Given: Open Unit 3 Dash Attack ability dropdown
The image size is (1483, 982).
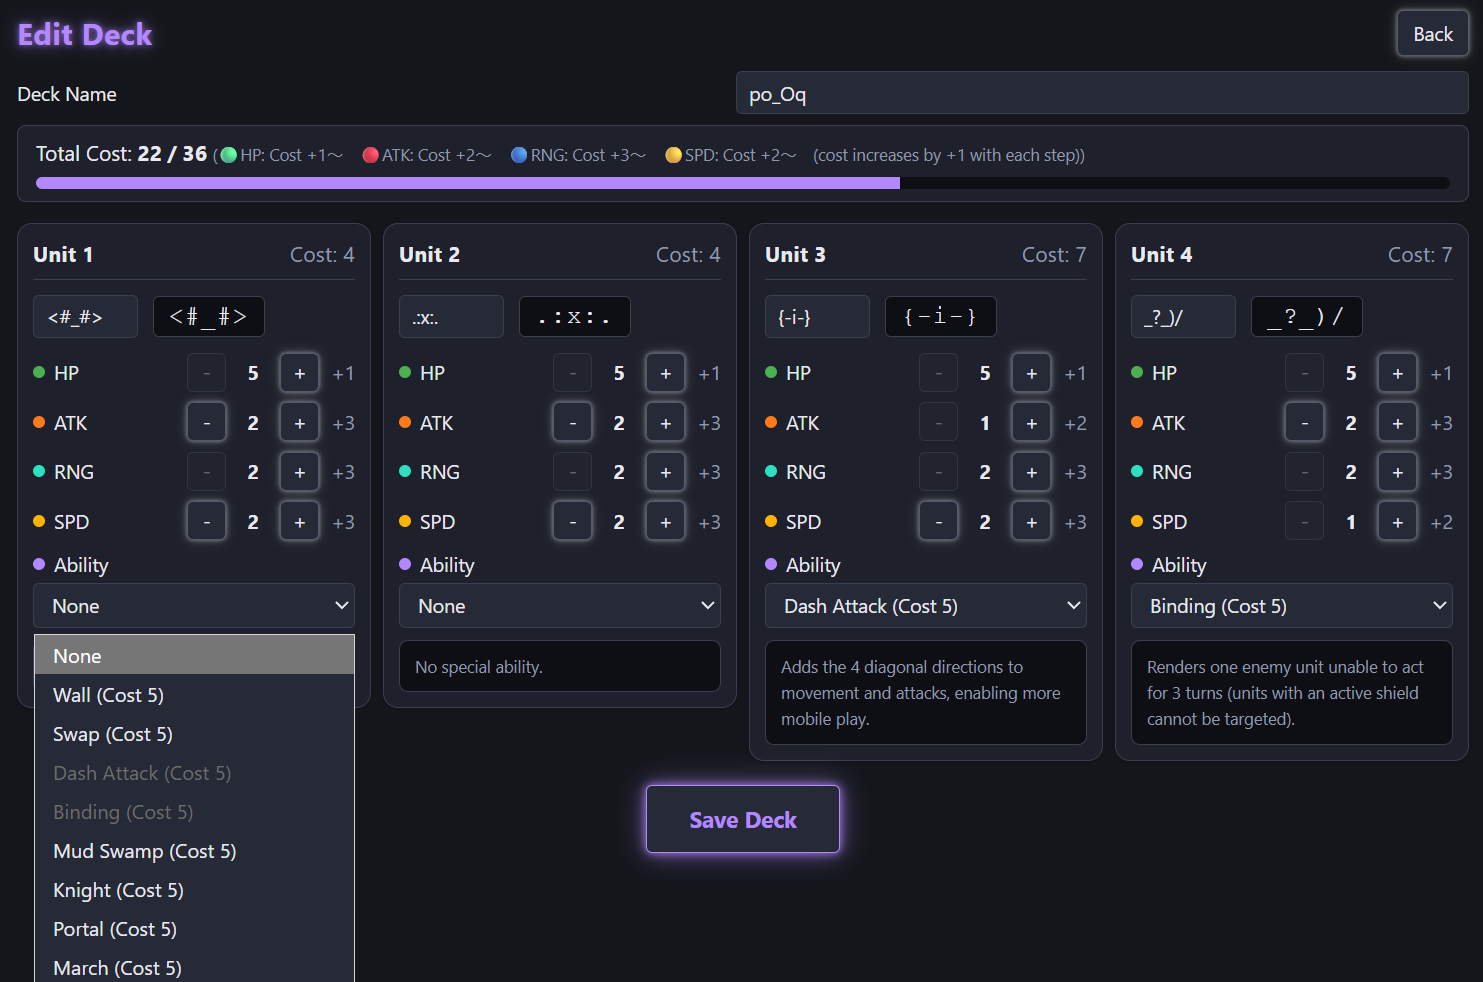Looking at the screenshot, I should [x=926, y=606].
